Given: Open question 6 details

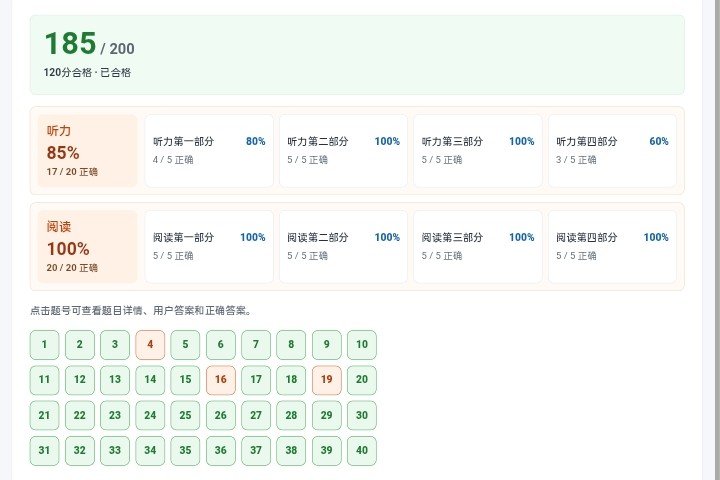Looking at the screenshot, I should pyautogui.click(x=221, y=344).
